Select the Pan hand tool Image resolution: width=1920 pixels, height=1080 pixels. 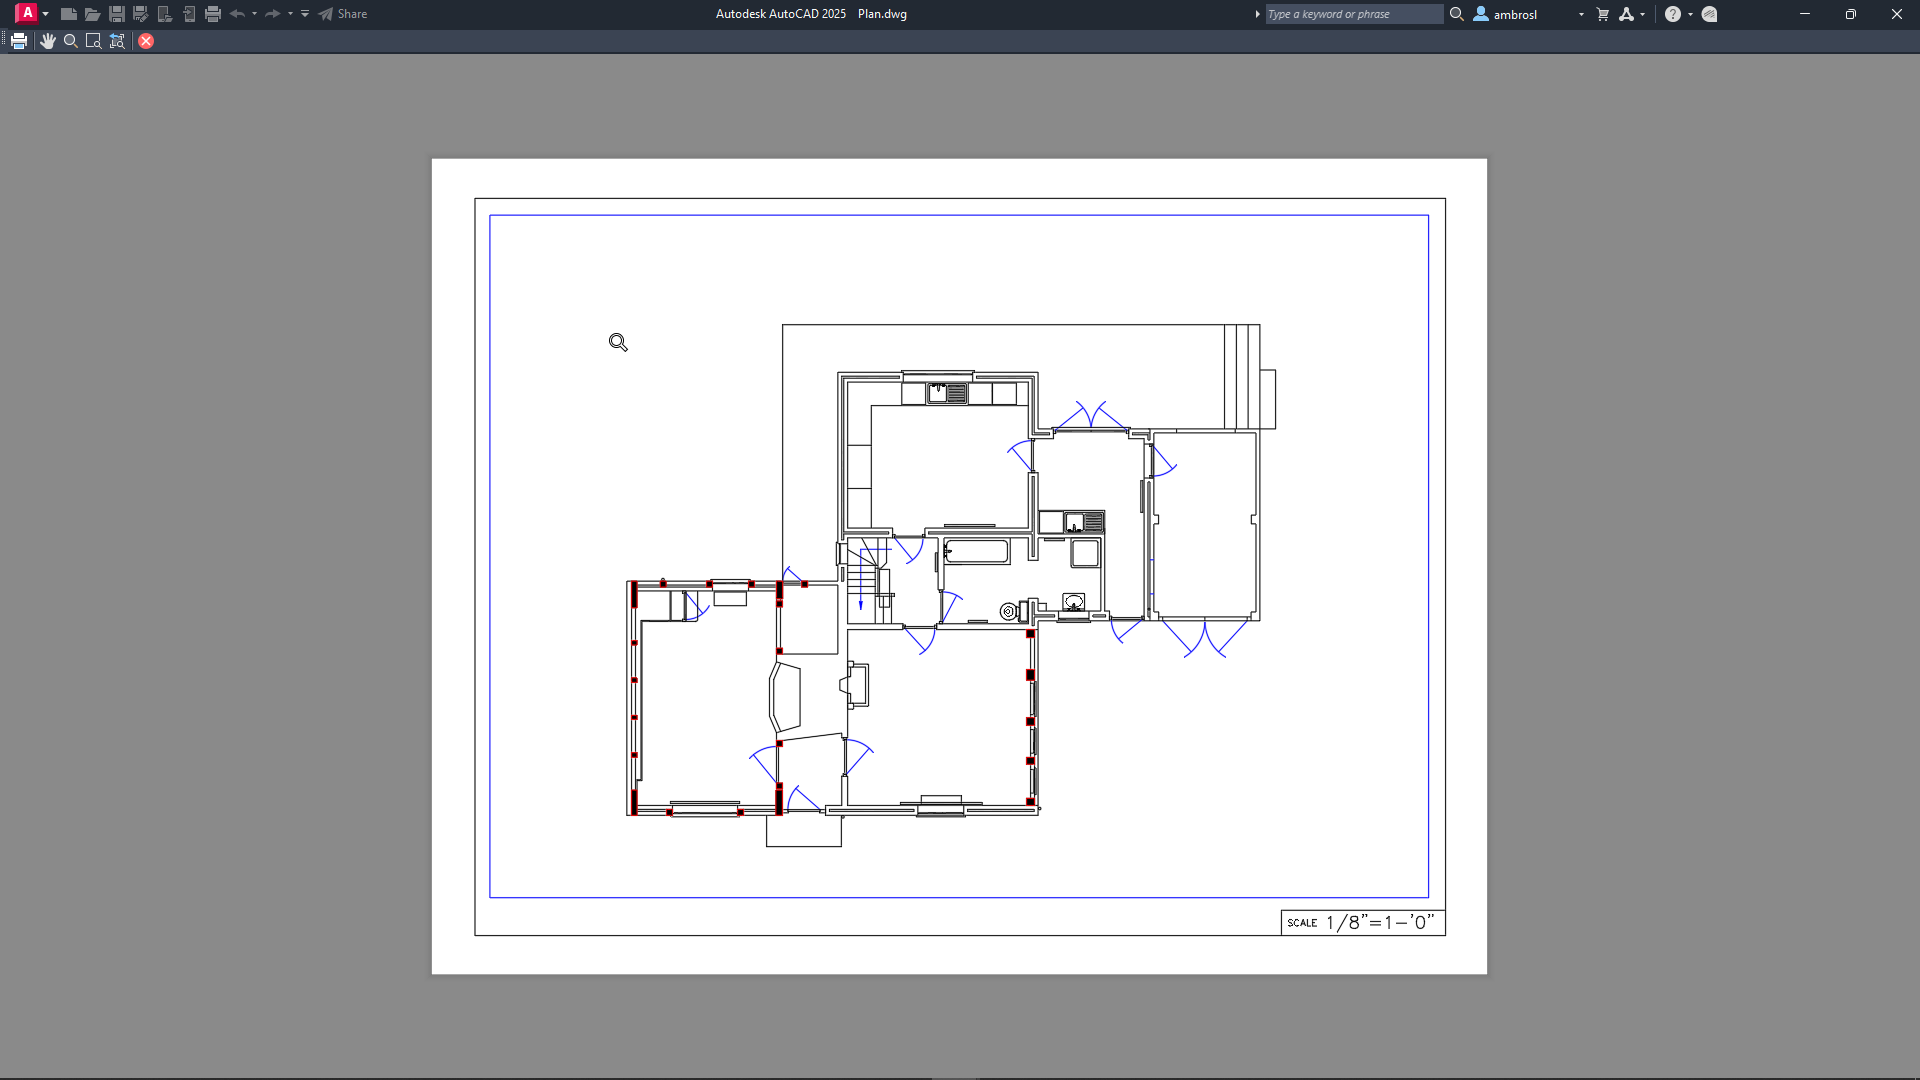pos(47,41)
